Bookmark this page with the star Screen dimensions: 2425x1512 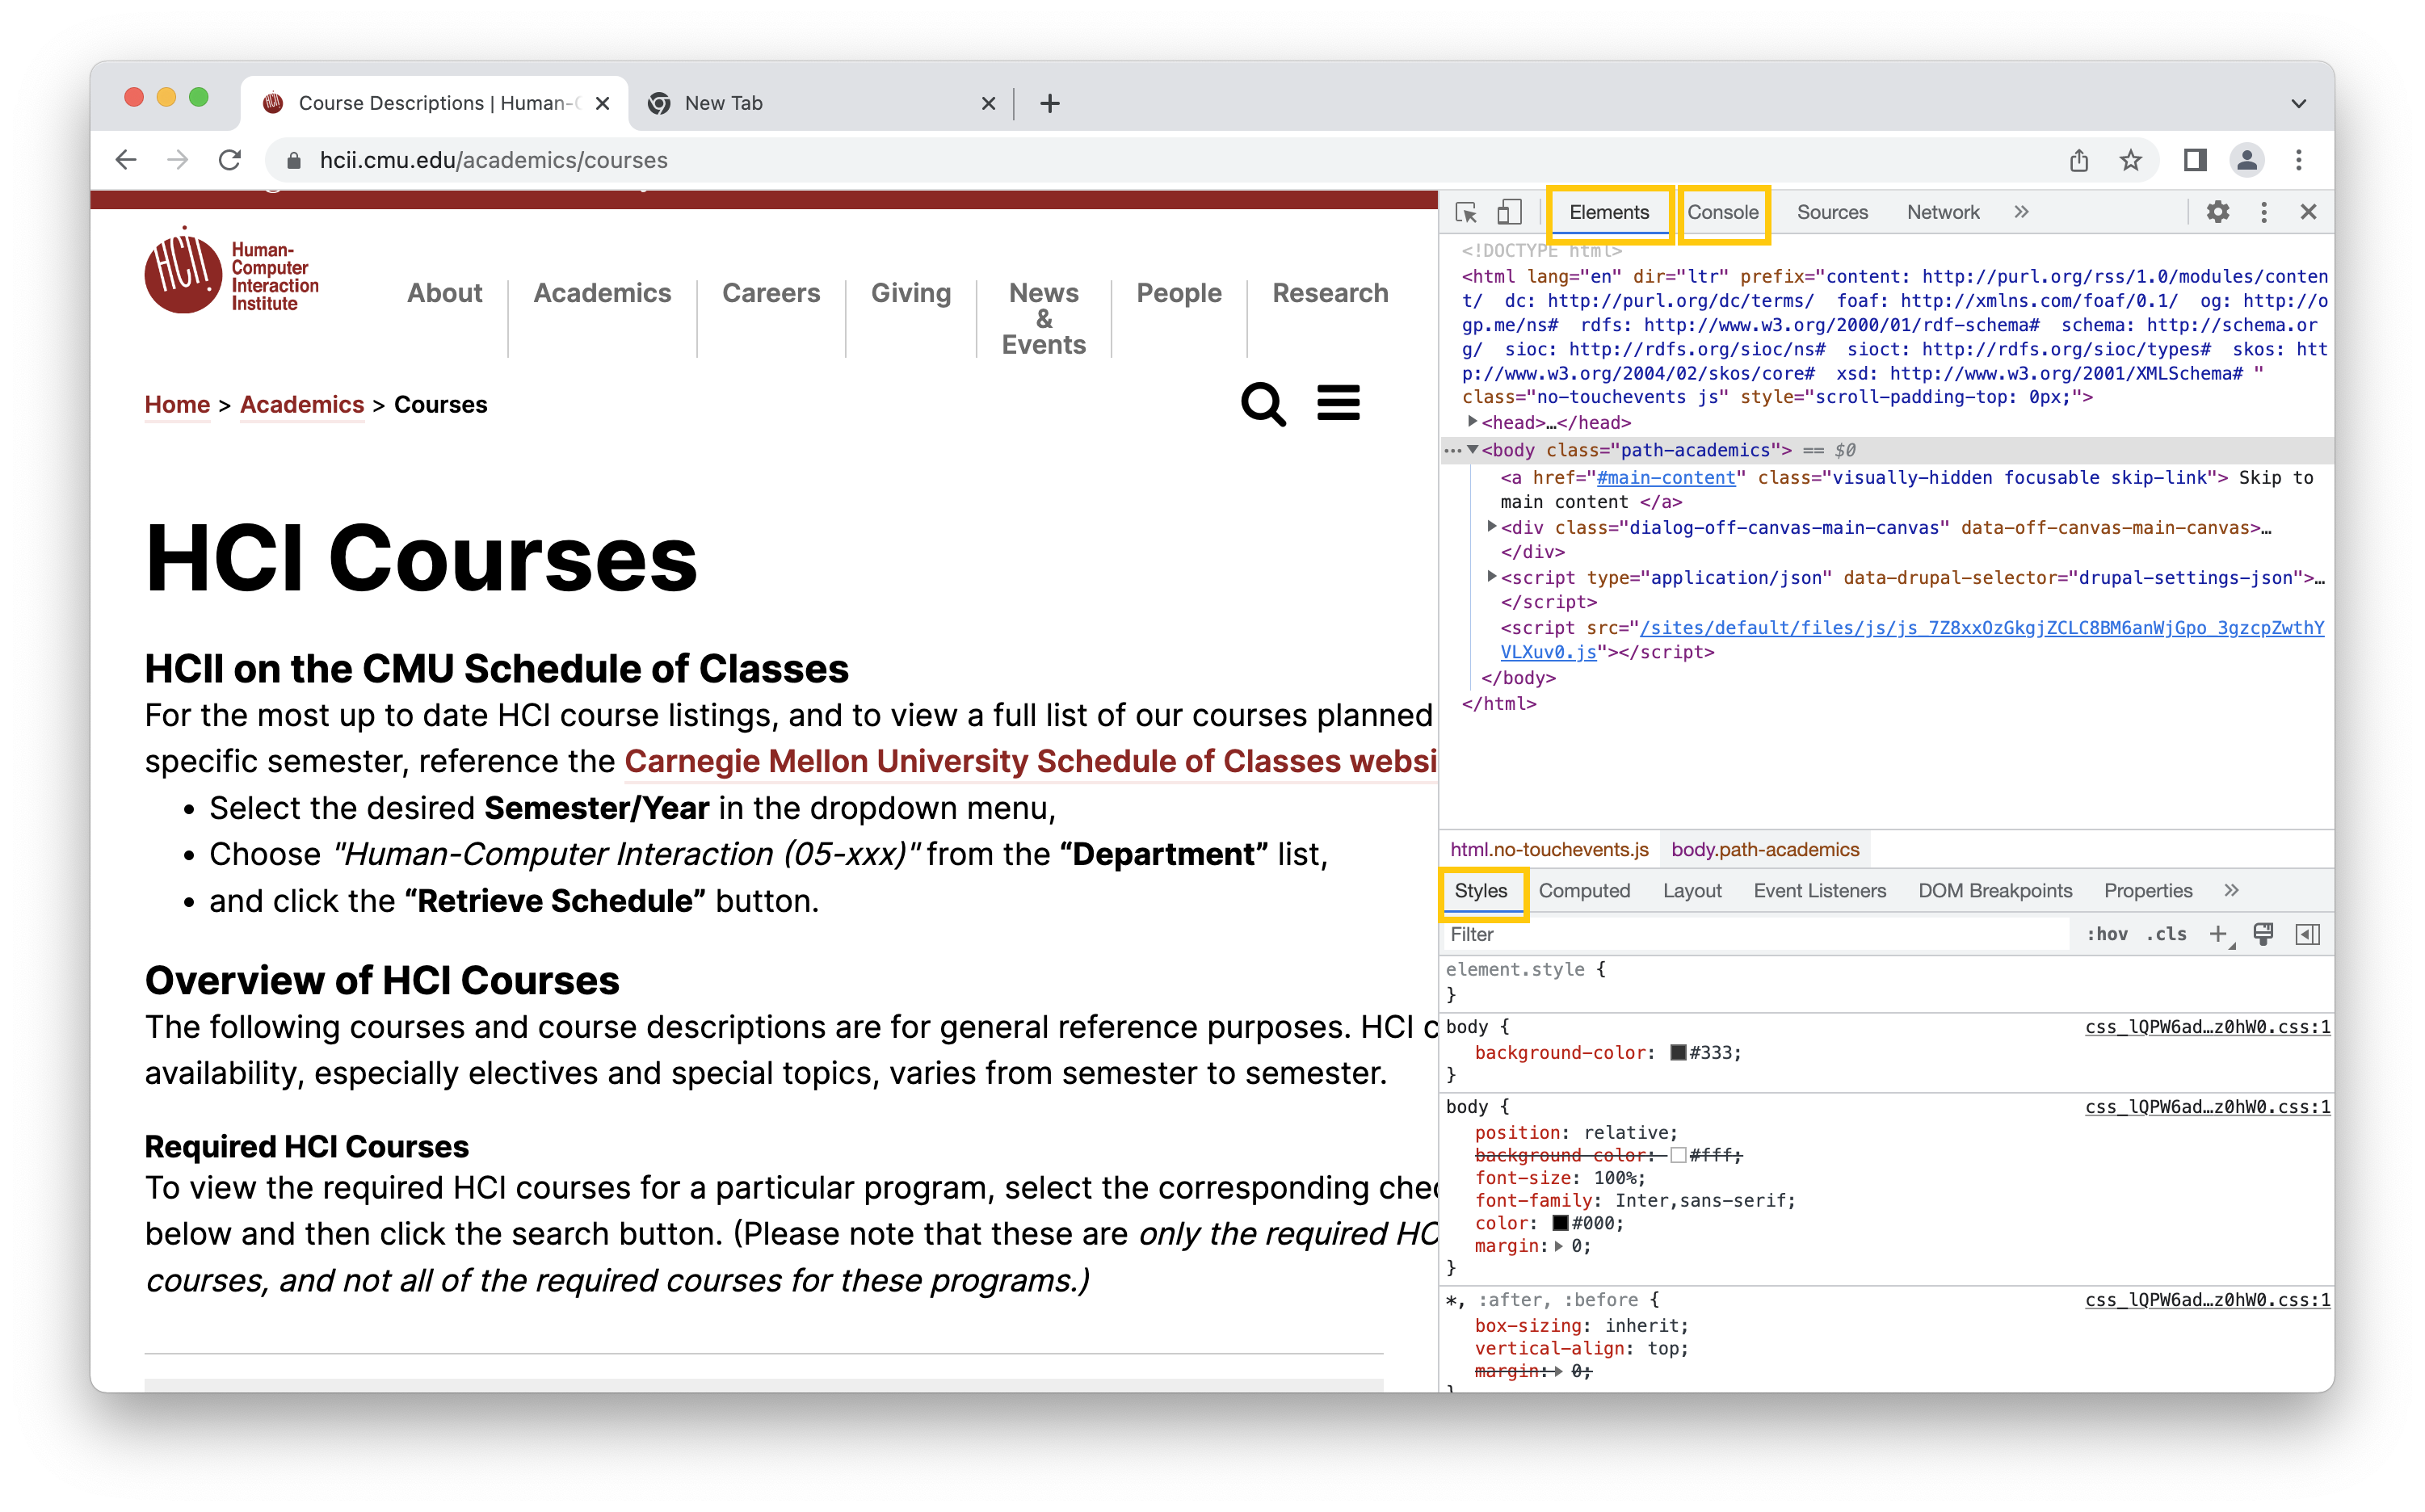2131,160
